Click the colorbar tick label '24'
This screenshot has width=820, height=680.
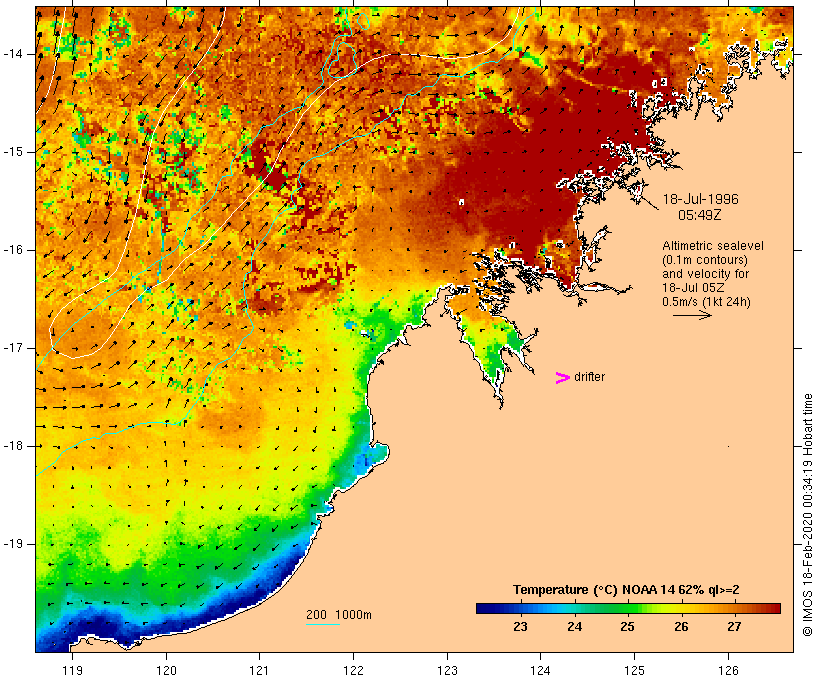pyautogui.click(x=574, y=627)
